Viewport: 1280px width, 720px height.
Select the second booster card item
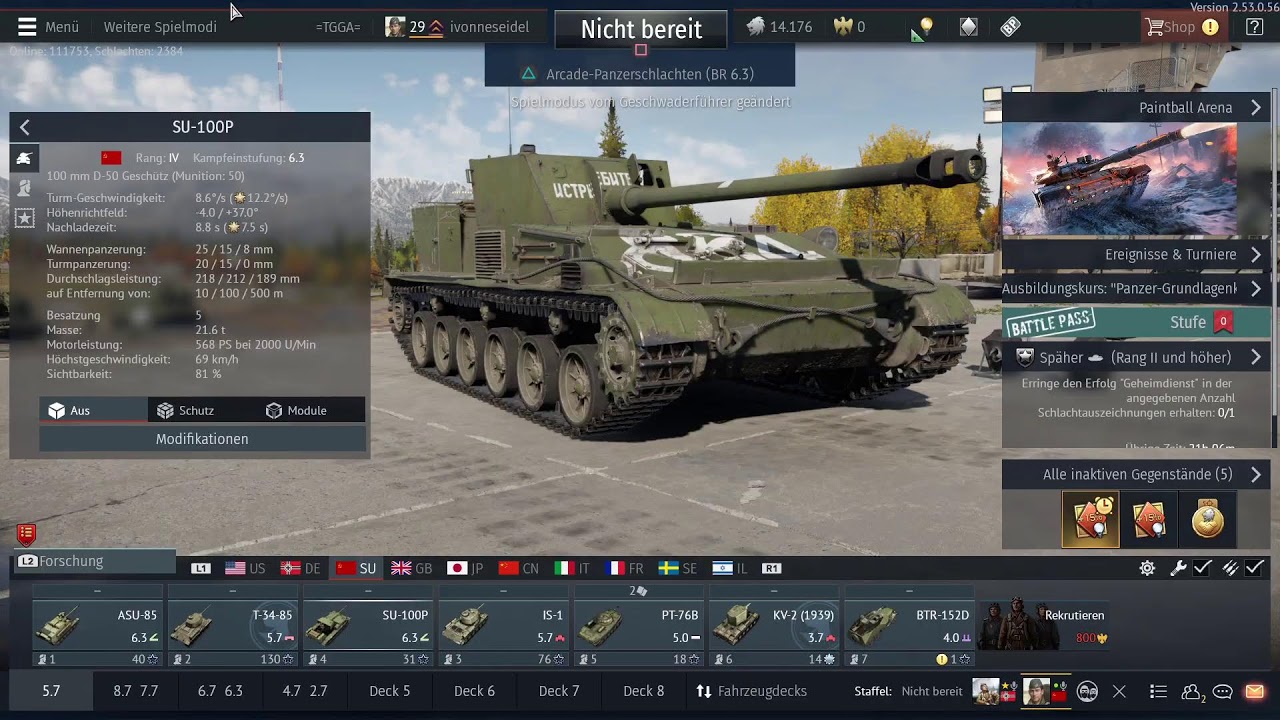1149,519
